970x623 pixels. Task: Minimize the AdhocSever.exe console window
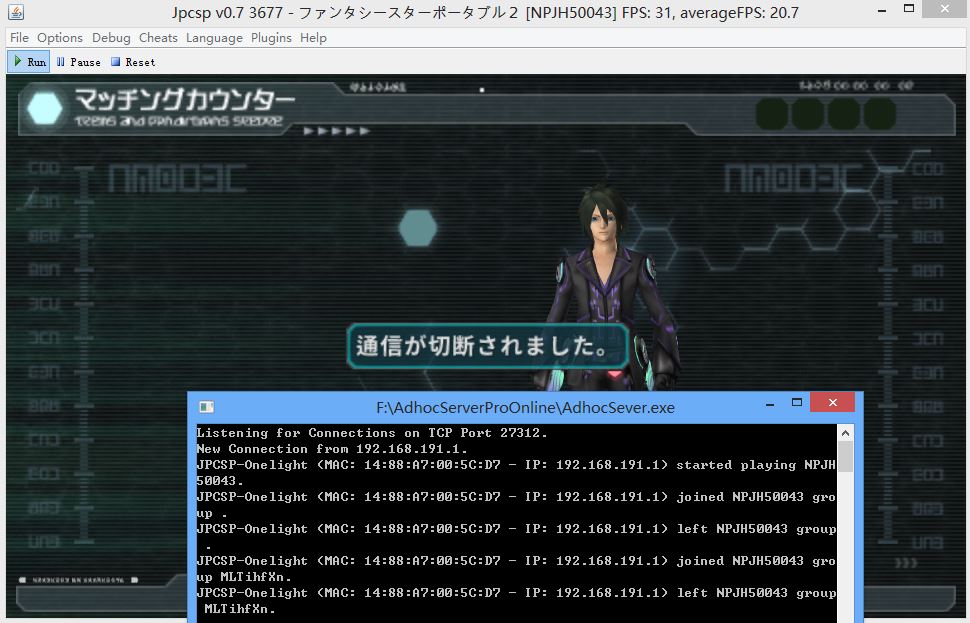point(770,404)
